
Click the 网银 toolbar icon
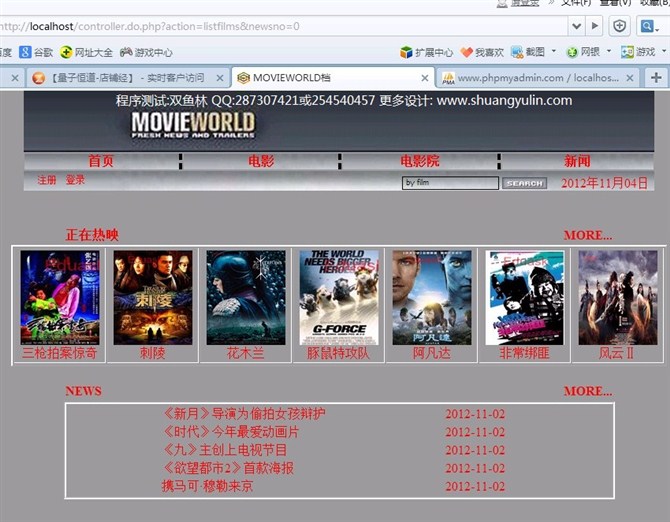tap(583, 52)
